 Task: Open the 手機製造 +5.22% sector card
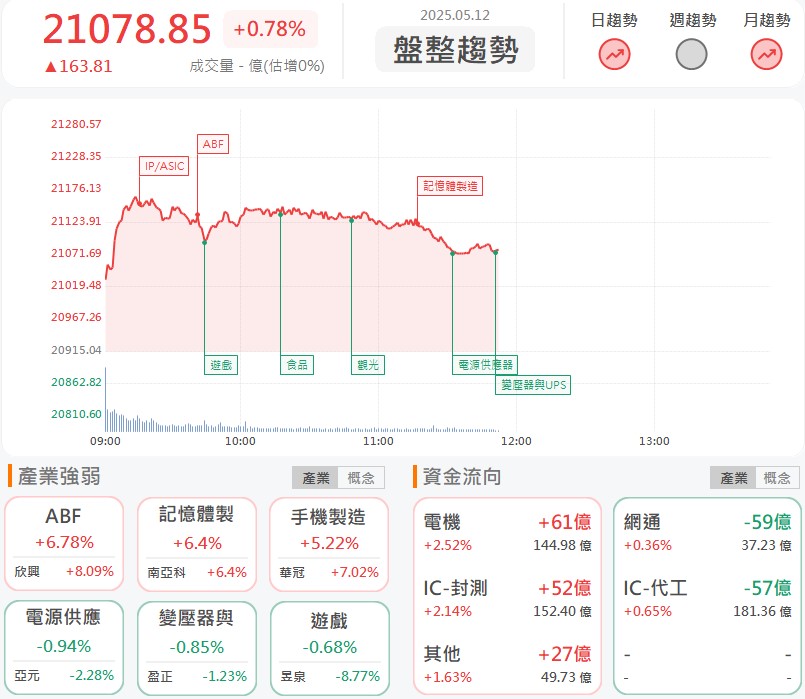click(329, 545)
